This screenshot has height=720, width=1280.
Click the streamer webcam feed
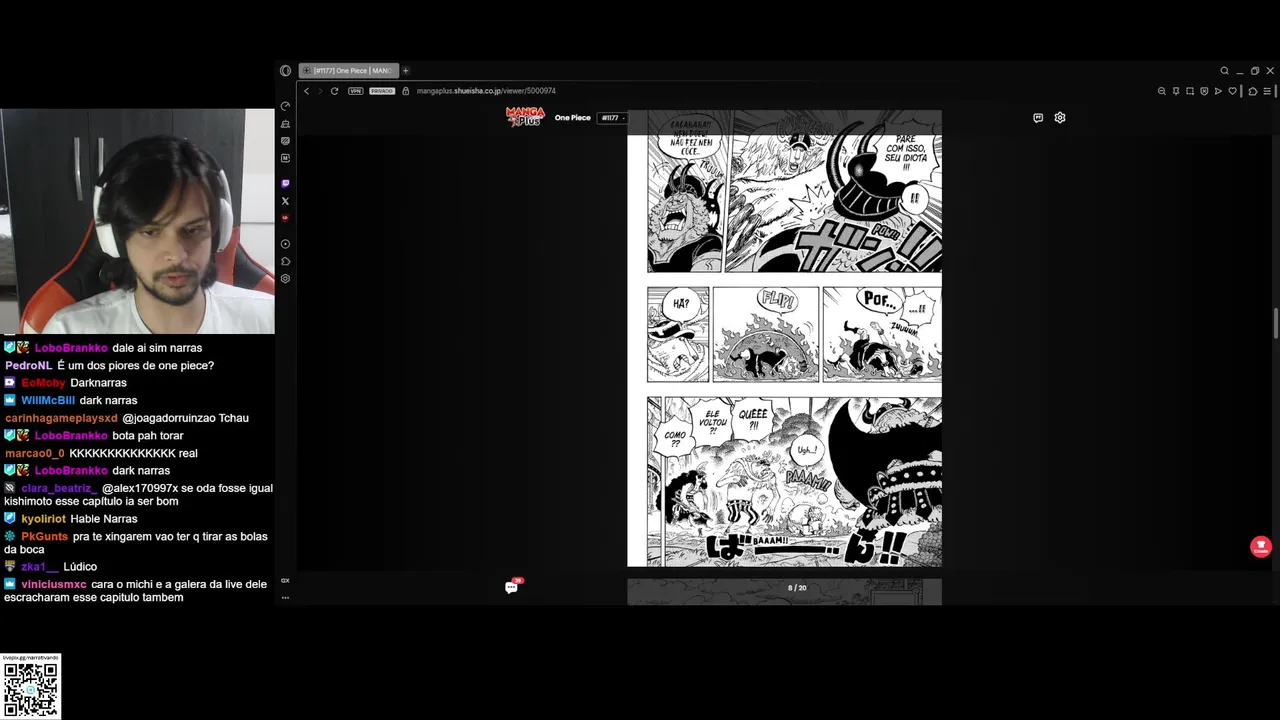(x=137, y=221)
